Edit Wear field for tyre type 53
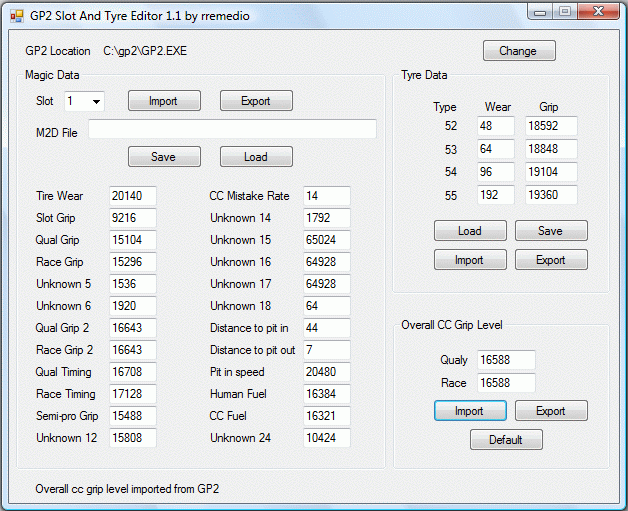 pyautogui.click(x=495, y=149)
